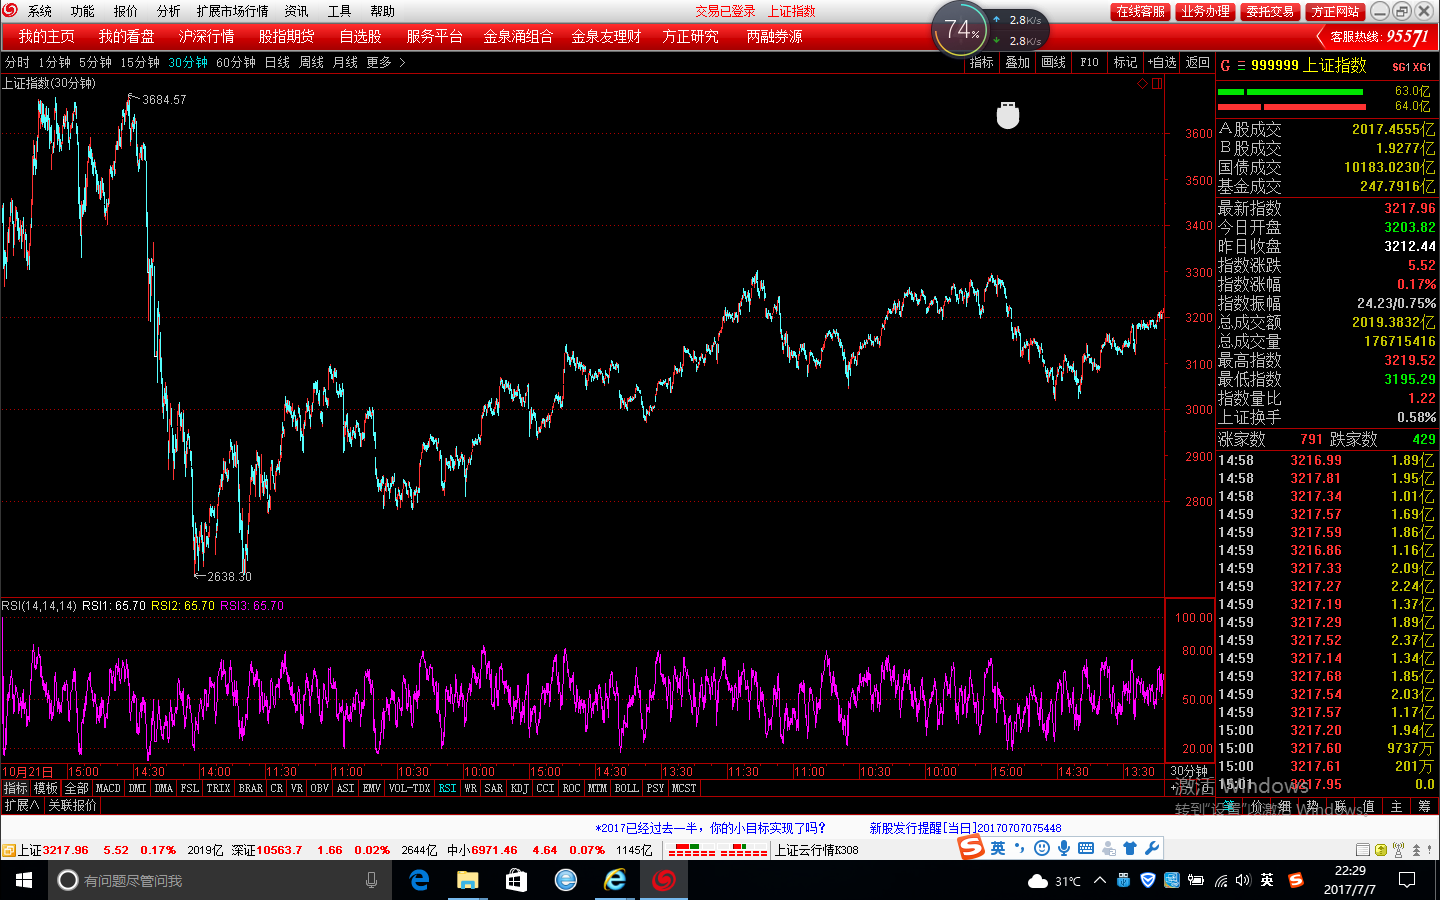Open the green list icon beside 999999
Image resolution: width=1440 pixels, height=900 pixels.
click(x=1241, y=65)
